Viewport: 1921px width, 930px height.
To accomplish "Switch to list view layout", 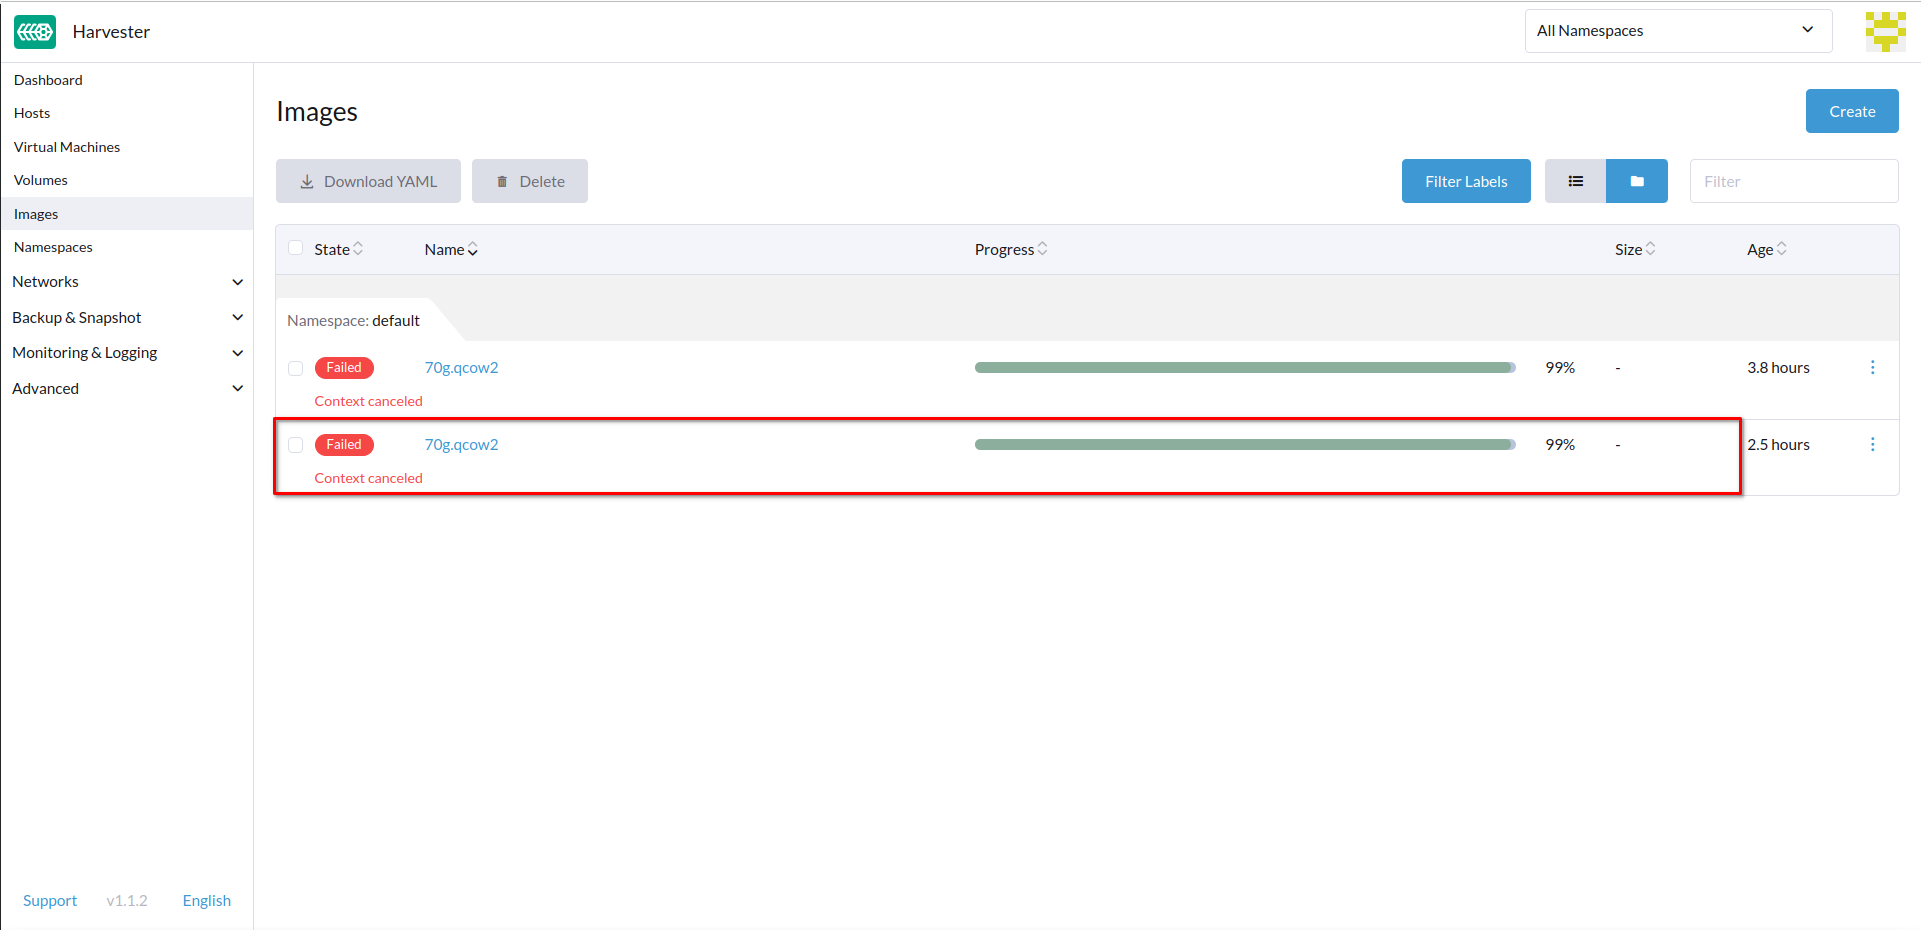I will [1575, 181].
